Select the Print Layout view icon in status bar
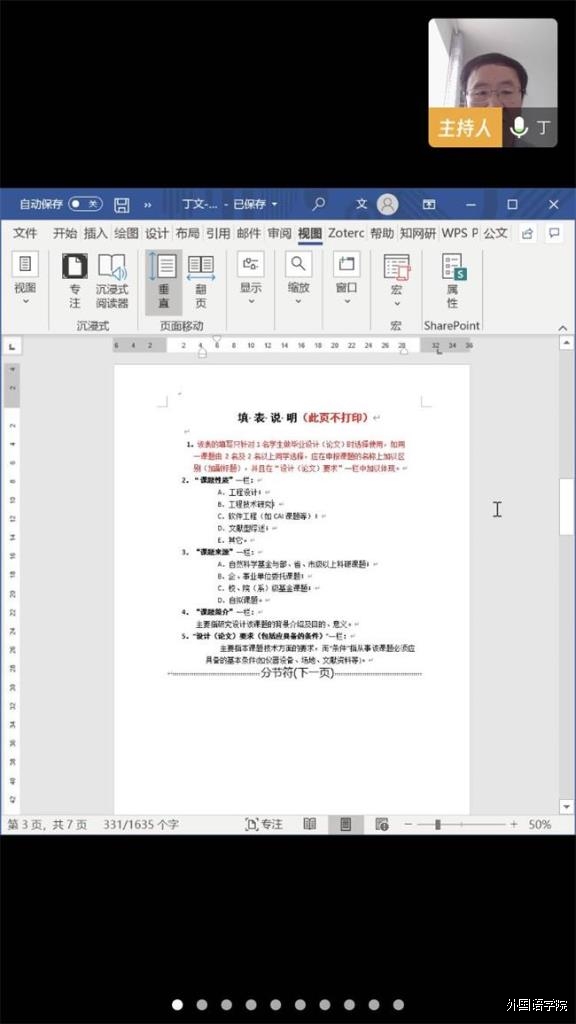Image resolution: width=576 pixels, height=1024 pixels. [x=345, y=824]
